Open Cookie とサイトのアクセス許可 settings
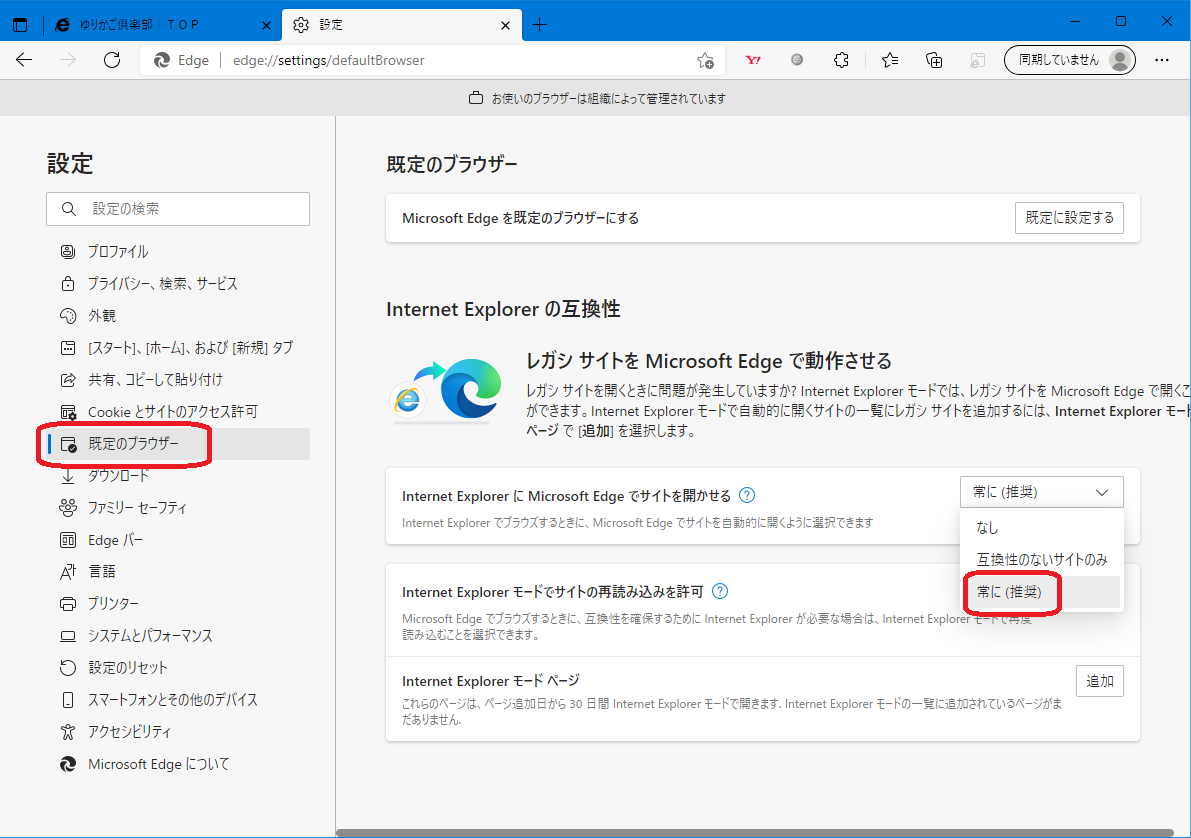Image resolution: width=1191 pixels, height=838 pixels. 178,412
